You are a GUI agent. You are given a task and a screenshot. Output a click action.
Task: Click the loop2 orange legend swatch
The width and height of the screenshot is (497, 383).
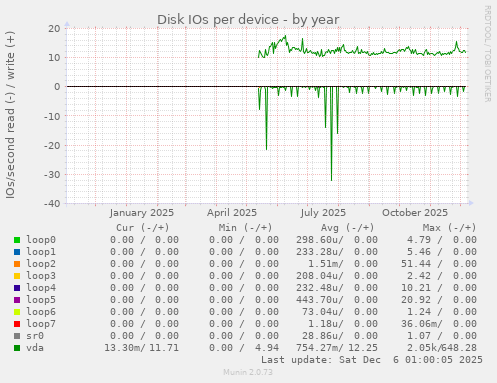[17, 264]
